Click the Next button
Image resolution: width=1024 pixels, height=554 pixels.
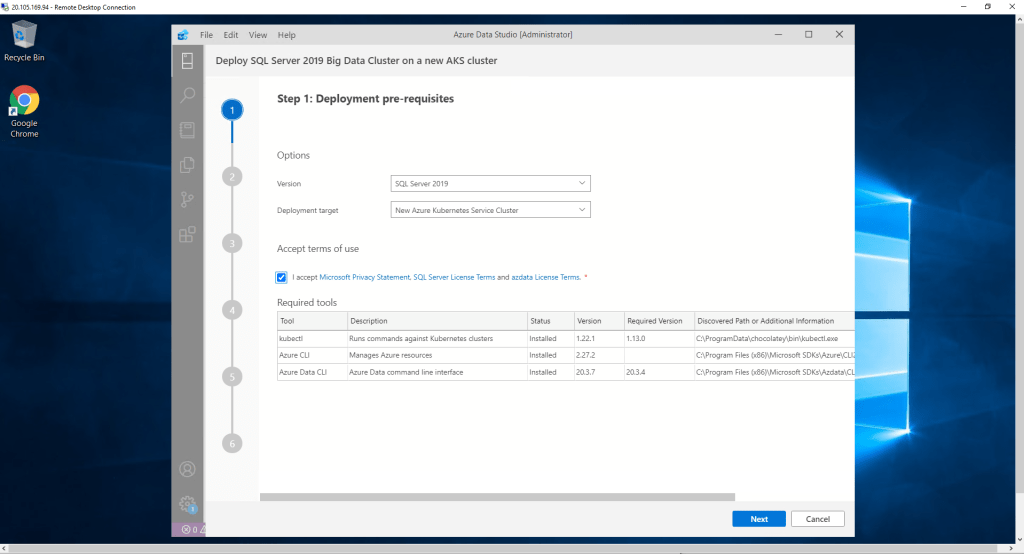pyautogui.click(x=759, y=519)
